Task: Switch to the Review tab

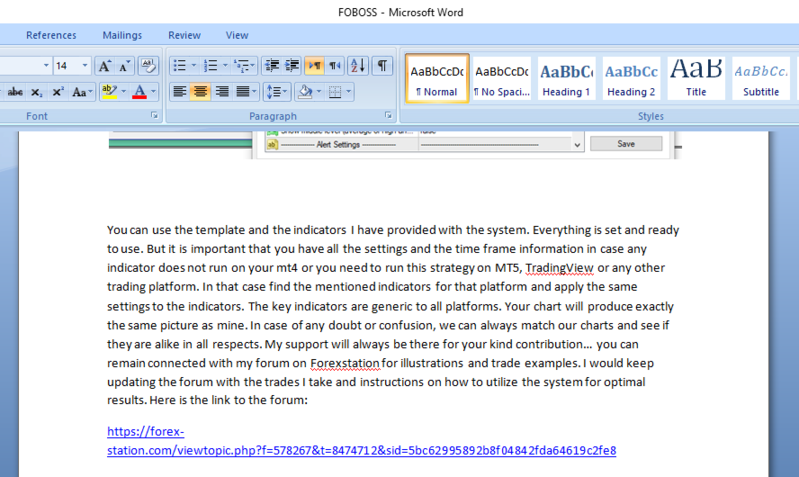Action: 184,35
